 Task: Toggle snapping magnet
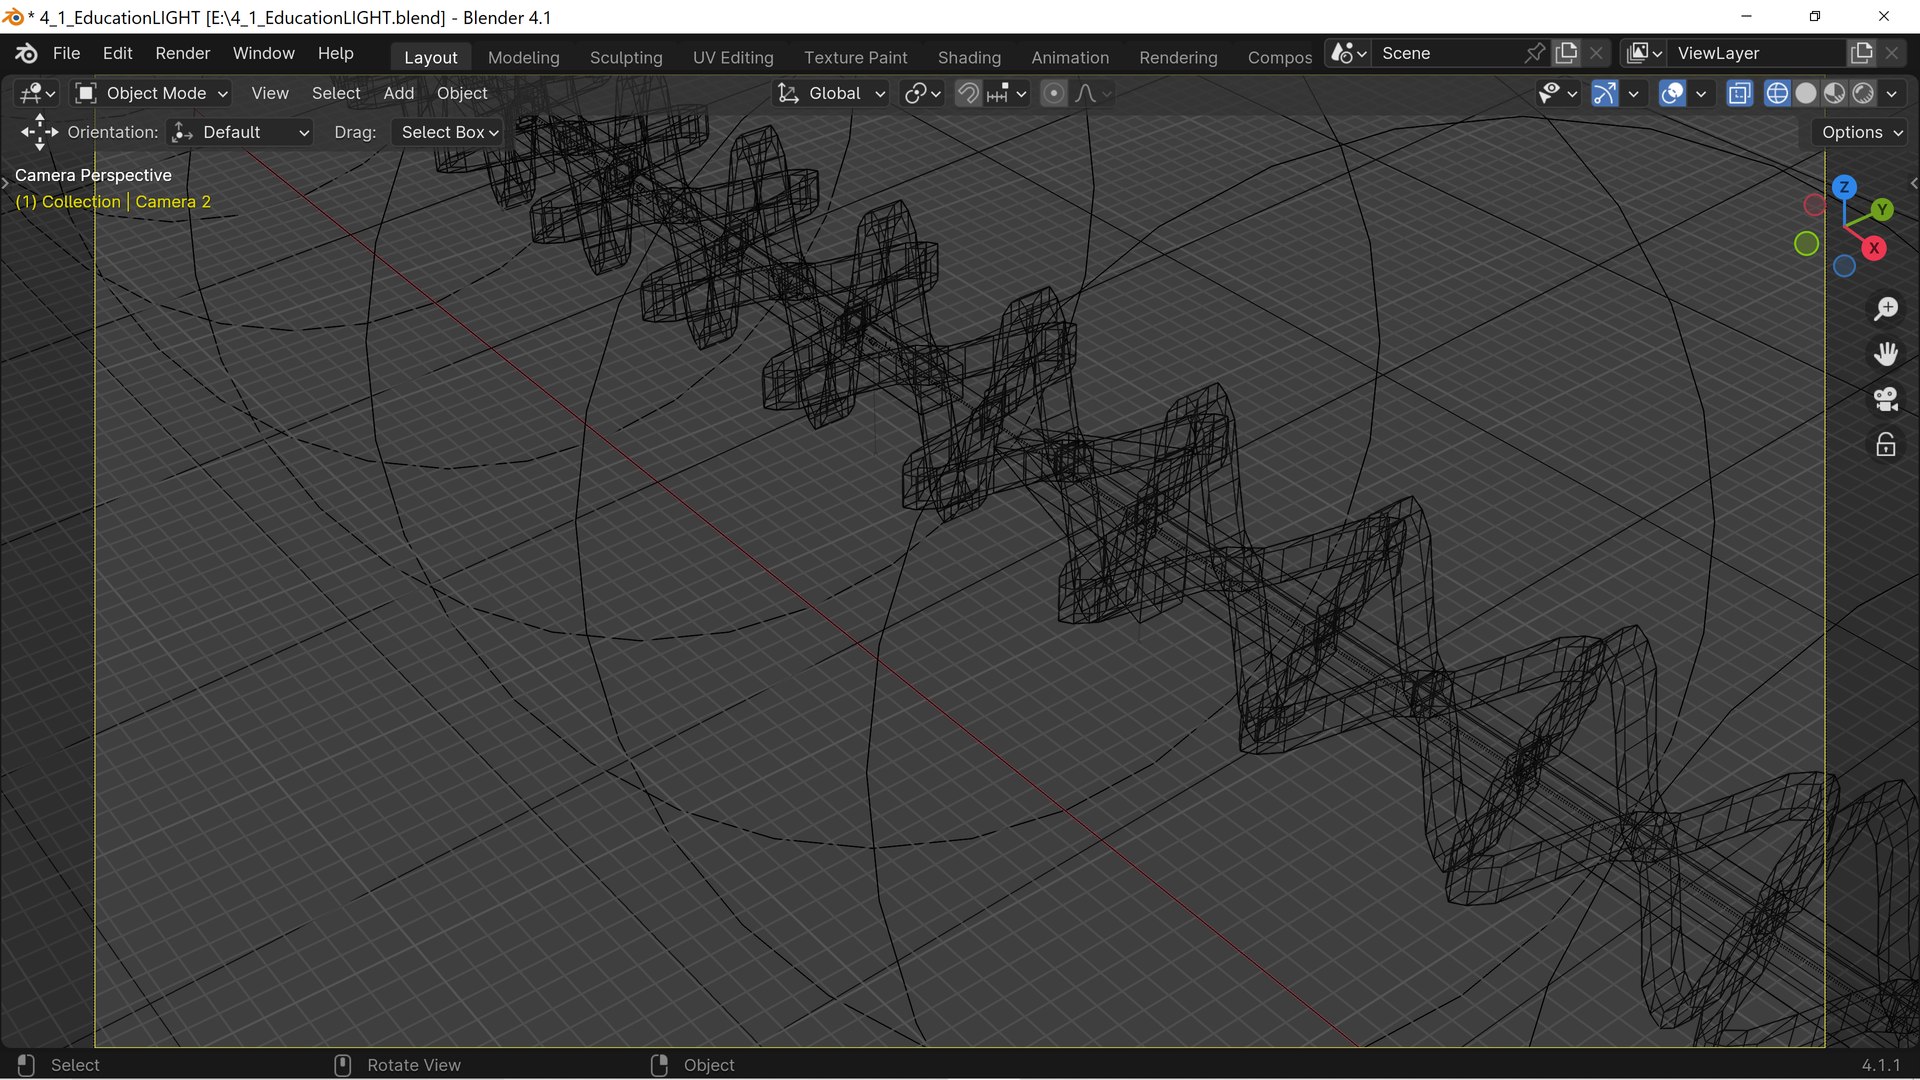pyautogui.click(x=968, y=93)
